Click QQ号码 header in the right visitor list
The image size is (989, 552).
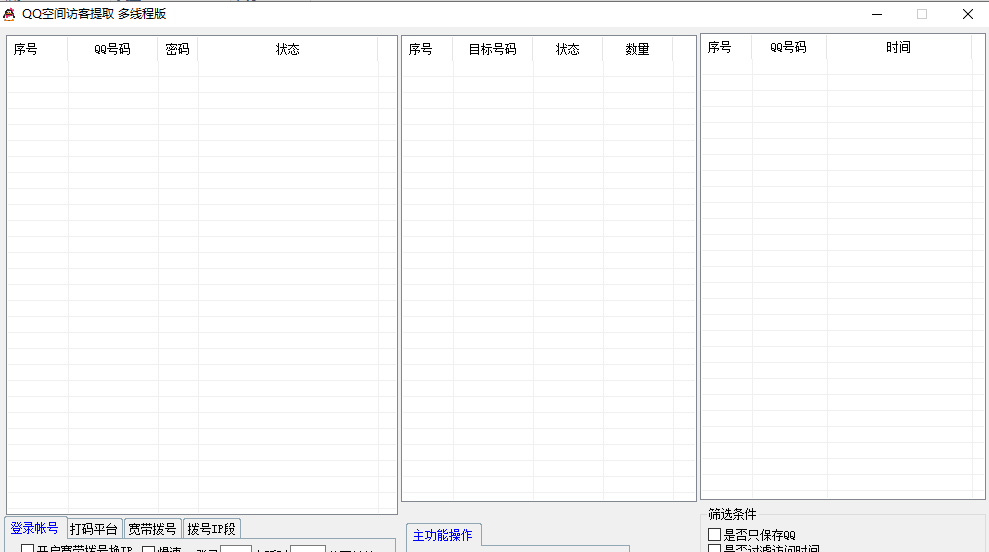pos(788,47)
